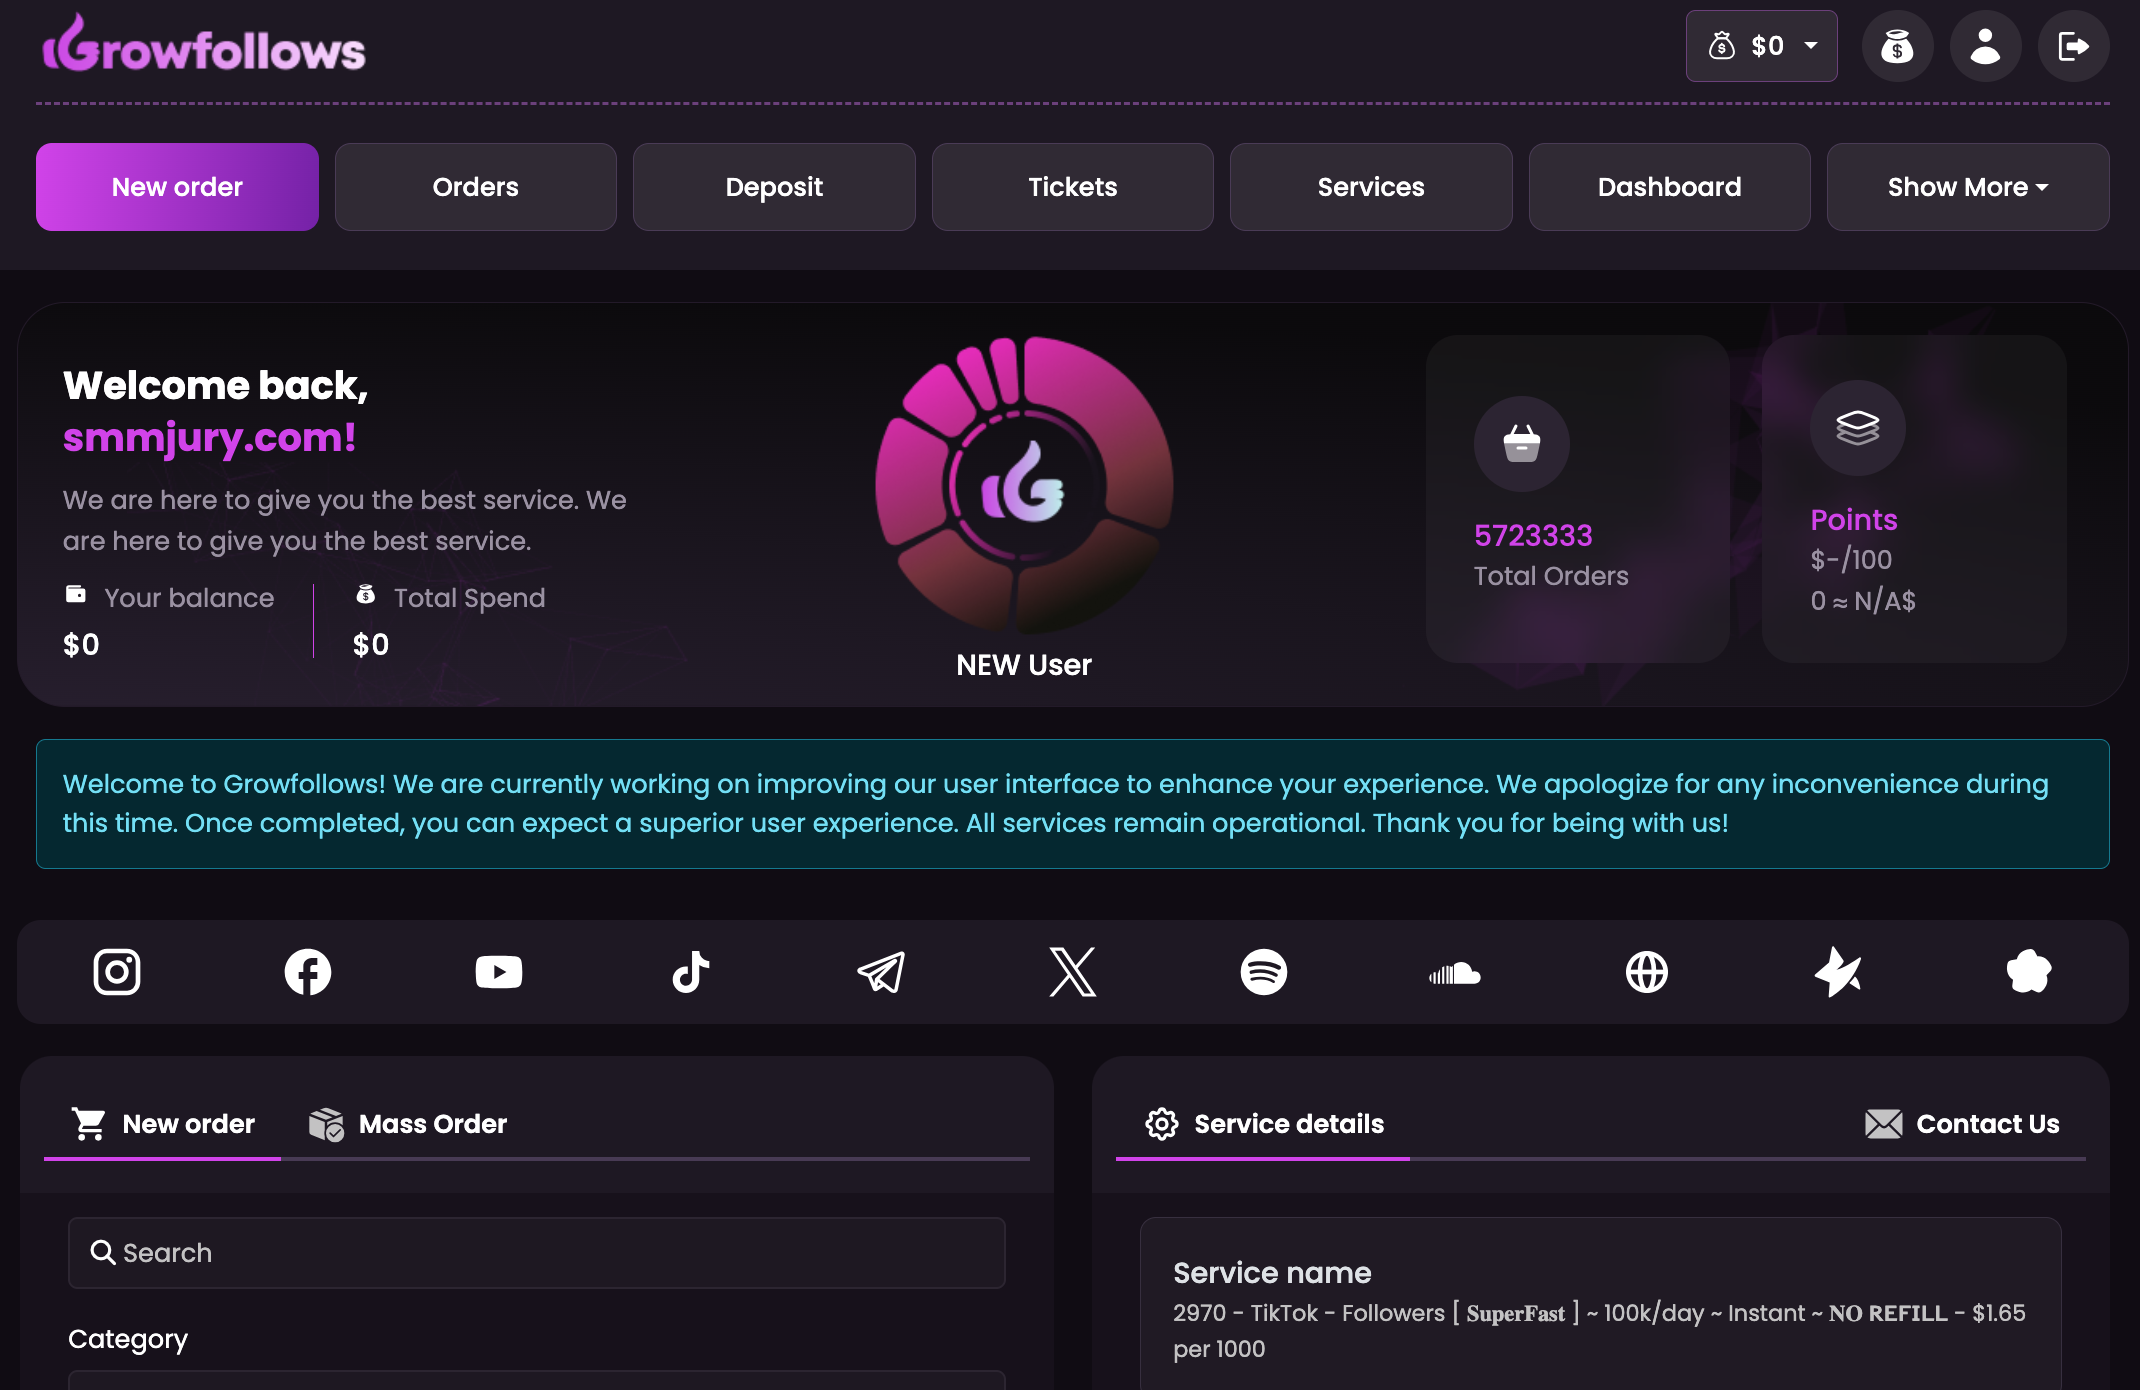The height and width of the screenshot is (1390, 2140).
Task: Filter services by YouTube icon
Action: (499, 972)
